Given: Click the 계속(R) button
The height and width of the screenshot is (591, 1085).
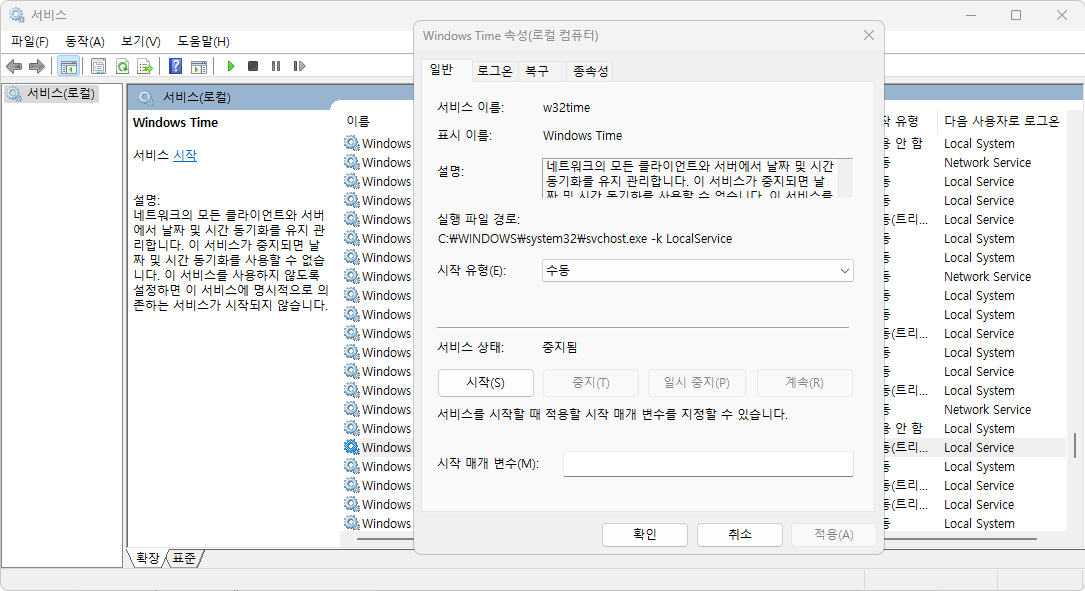Looking at the screenshot, I should [x=805, y=383].
